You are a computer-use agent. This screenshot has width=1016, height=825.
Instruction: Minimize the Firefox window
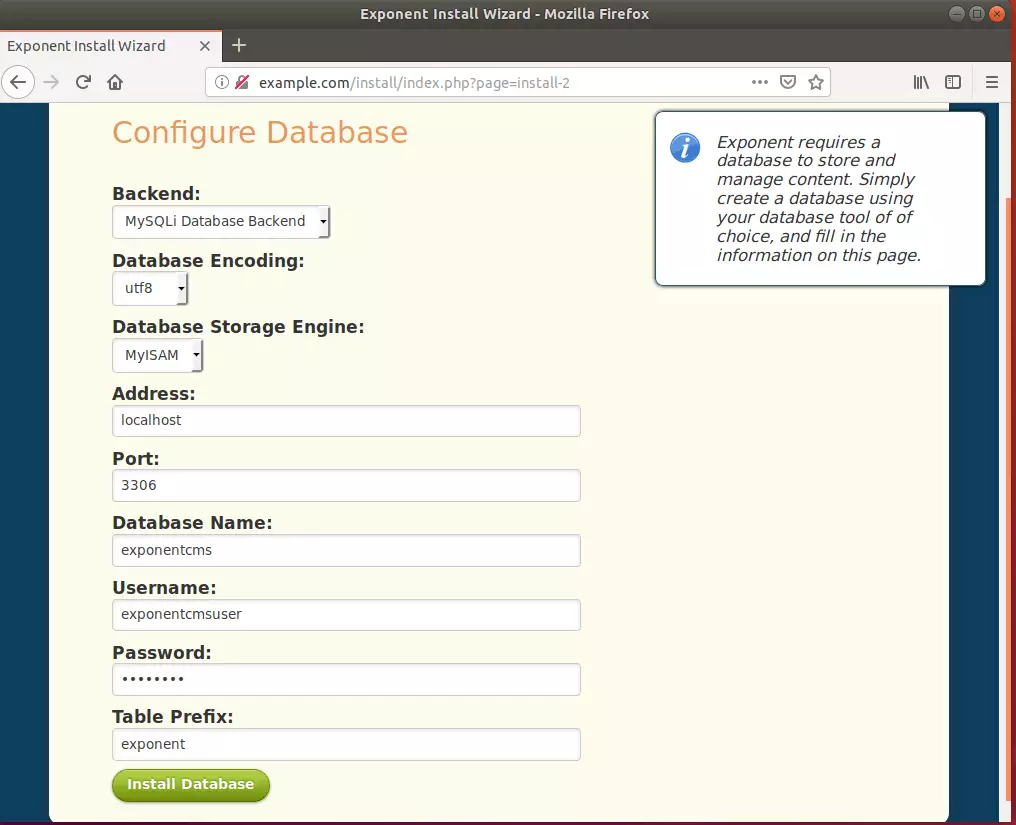(957, 14)
